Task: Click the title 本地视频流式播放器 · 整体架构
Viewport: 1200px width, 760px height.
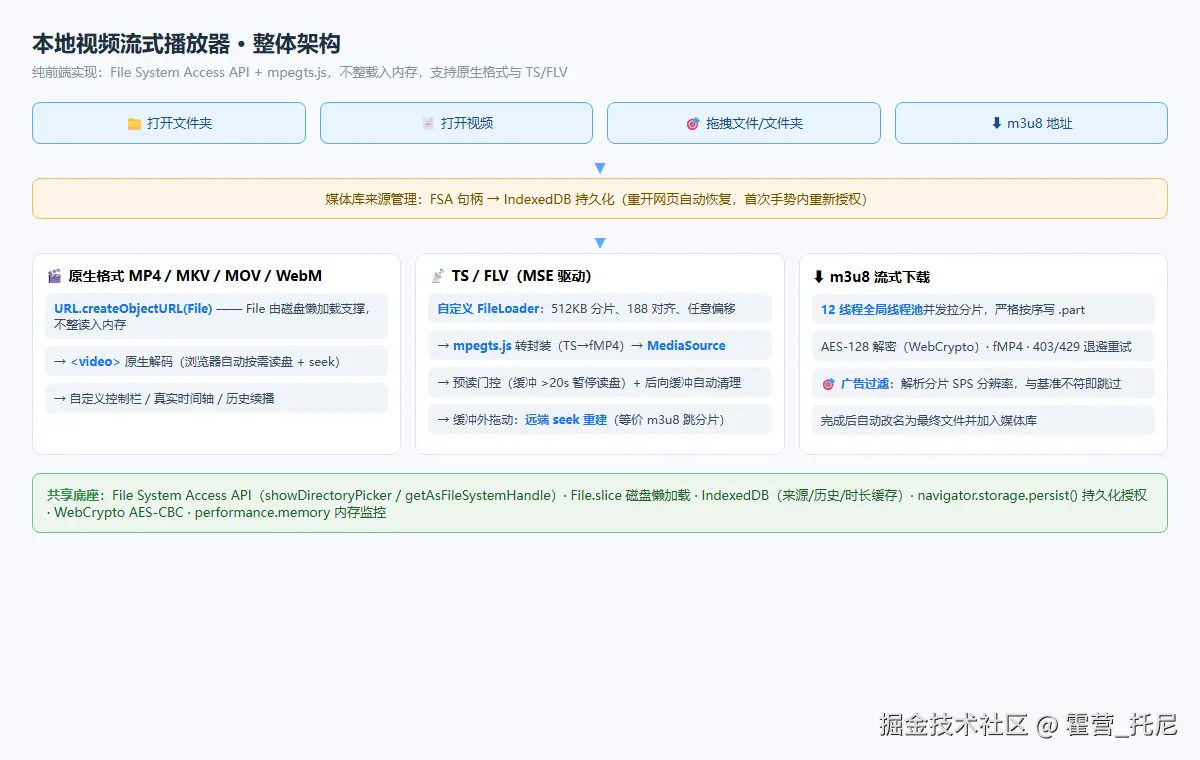Action: 186,44
